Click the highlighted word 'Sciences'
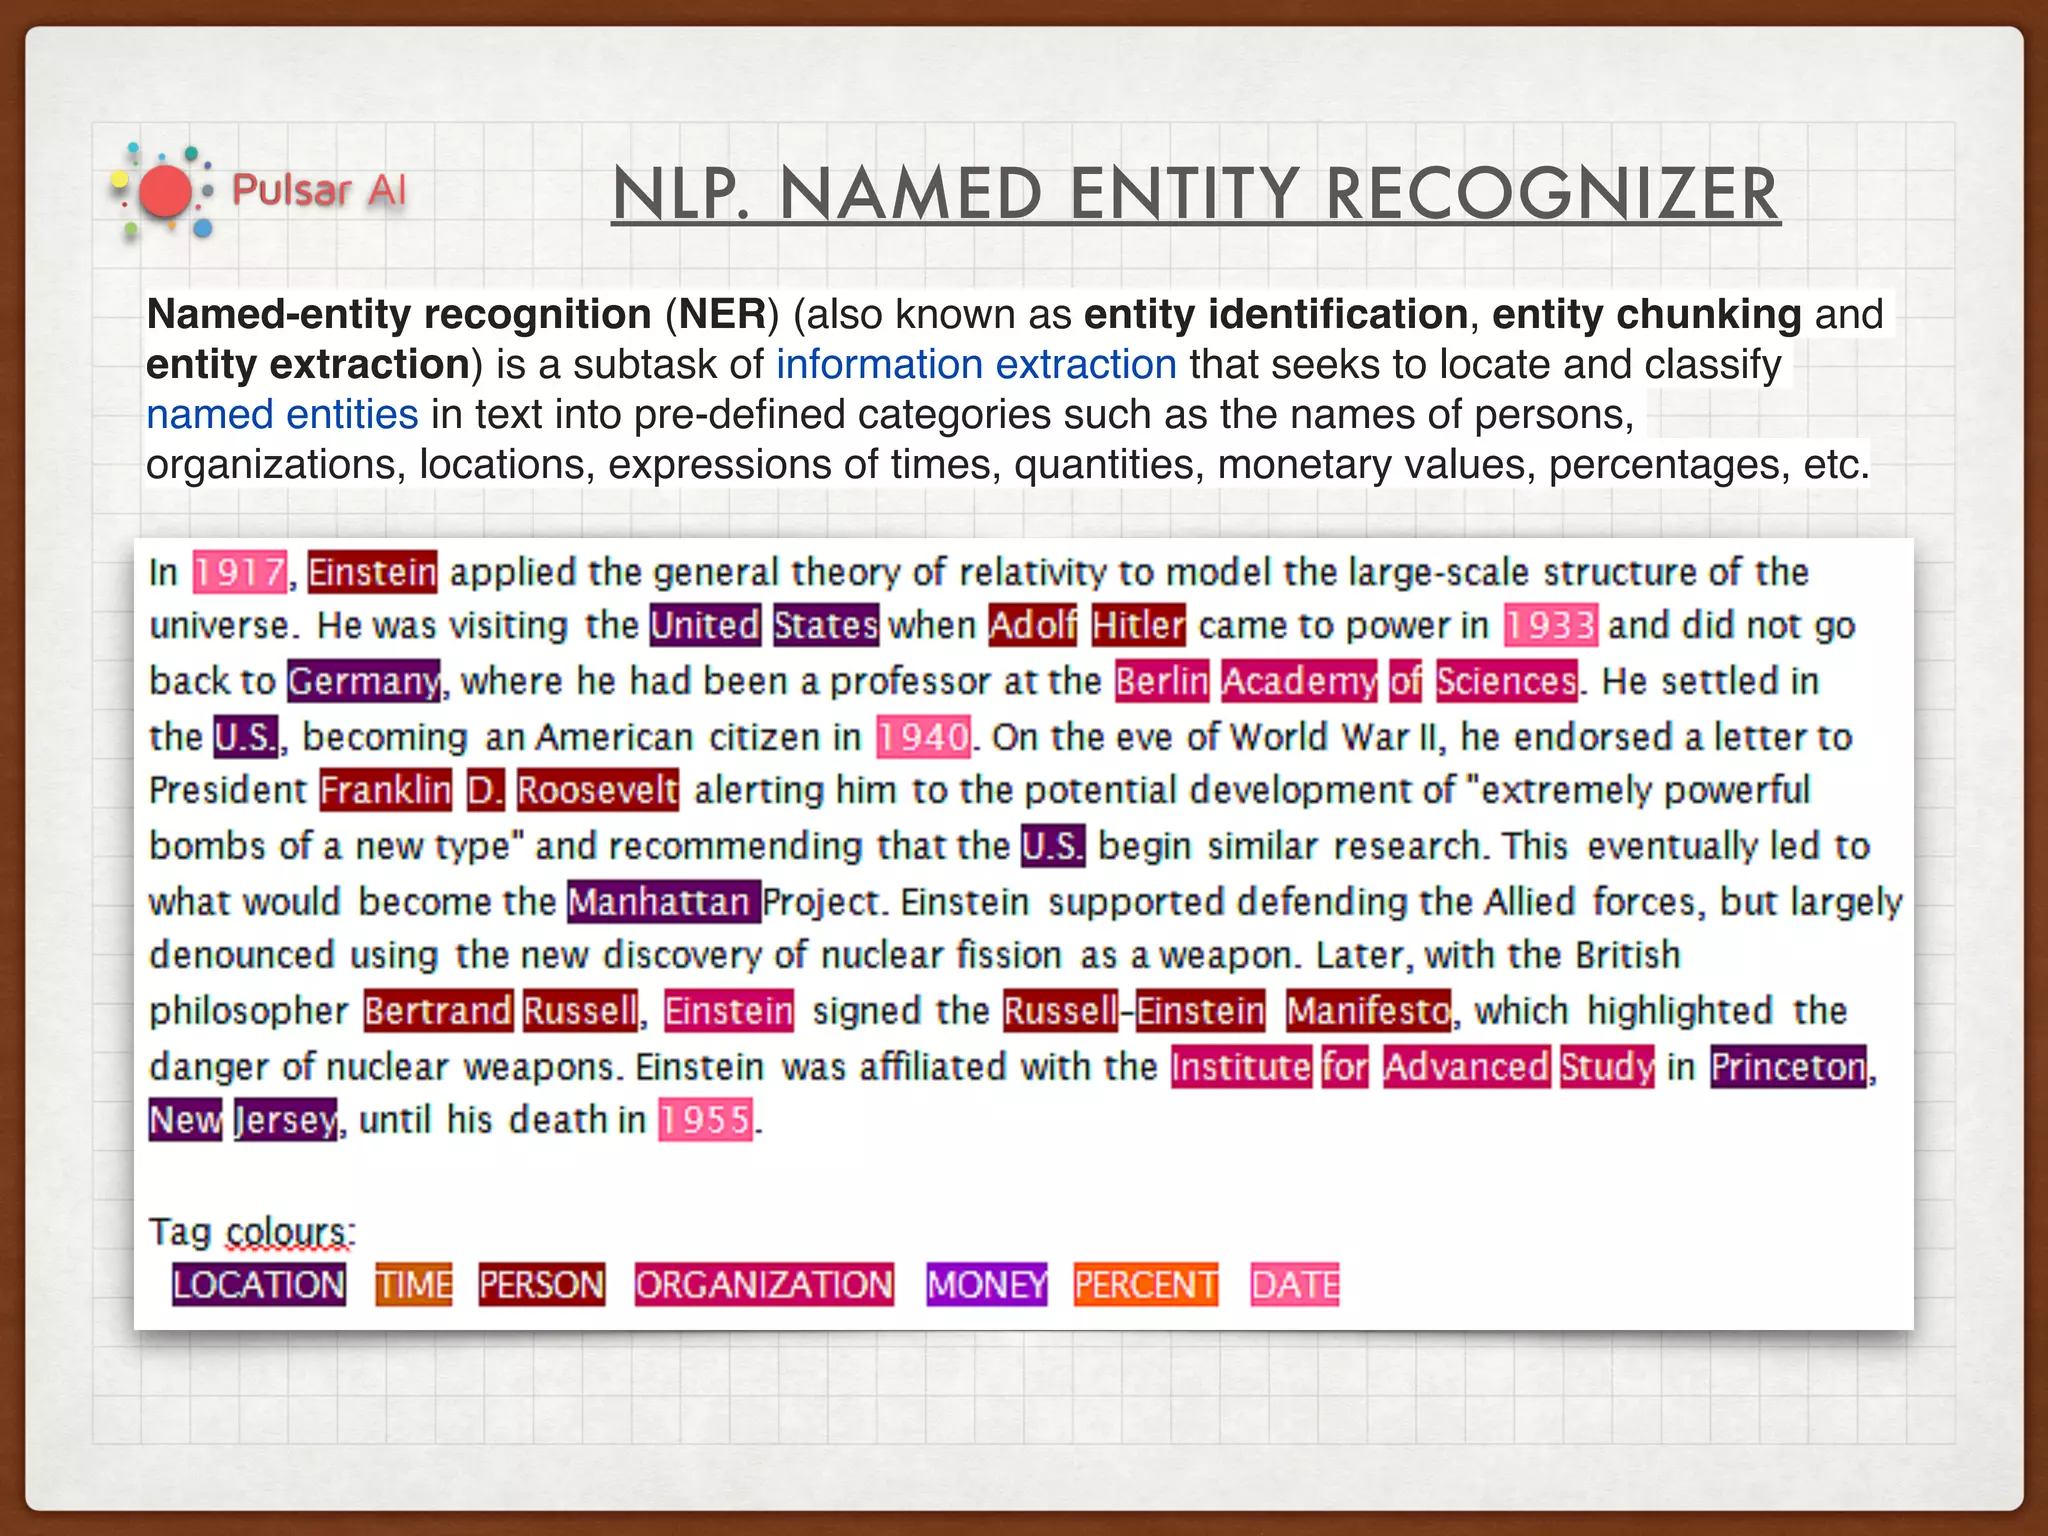This screenshot has width=2048, height=1536. (1507, 682)
